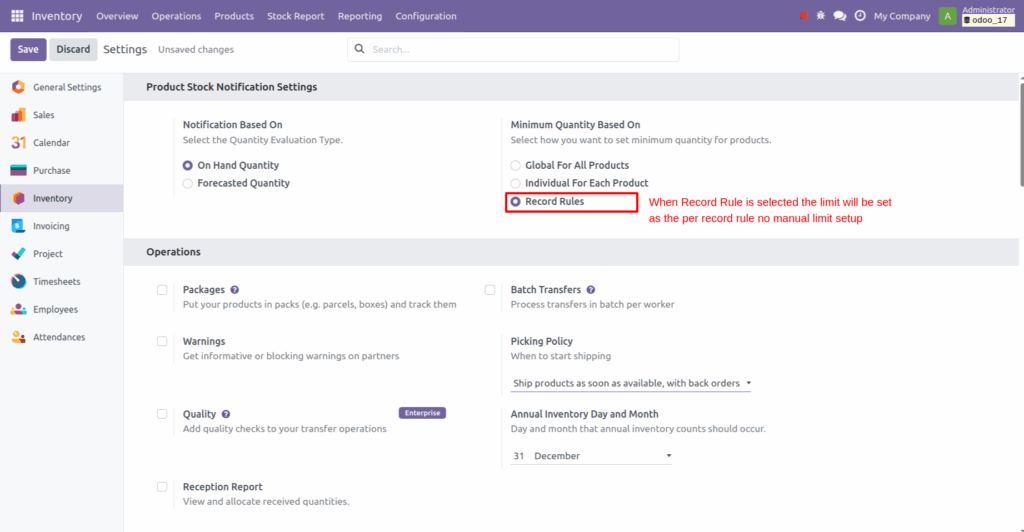Image resolution: width=1024 pixels, height=532 pixels.
Task: Enable the Packages checkbox
Action: click(162, 290)
